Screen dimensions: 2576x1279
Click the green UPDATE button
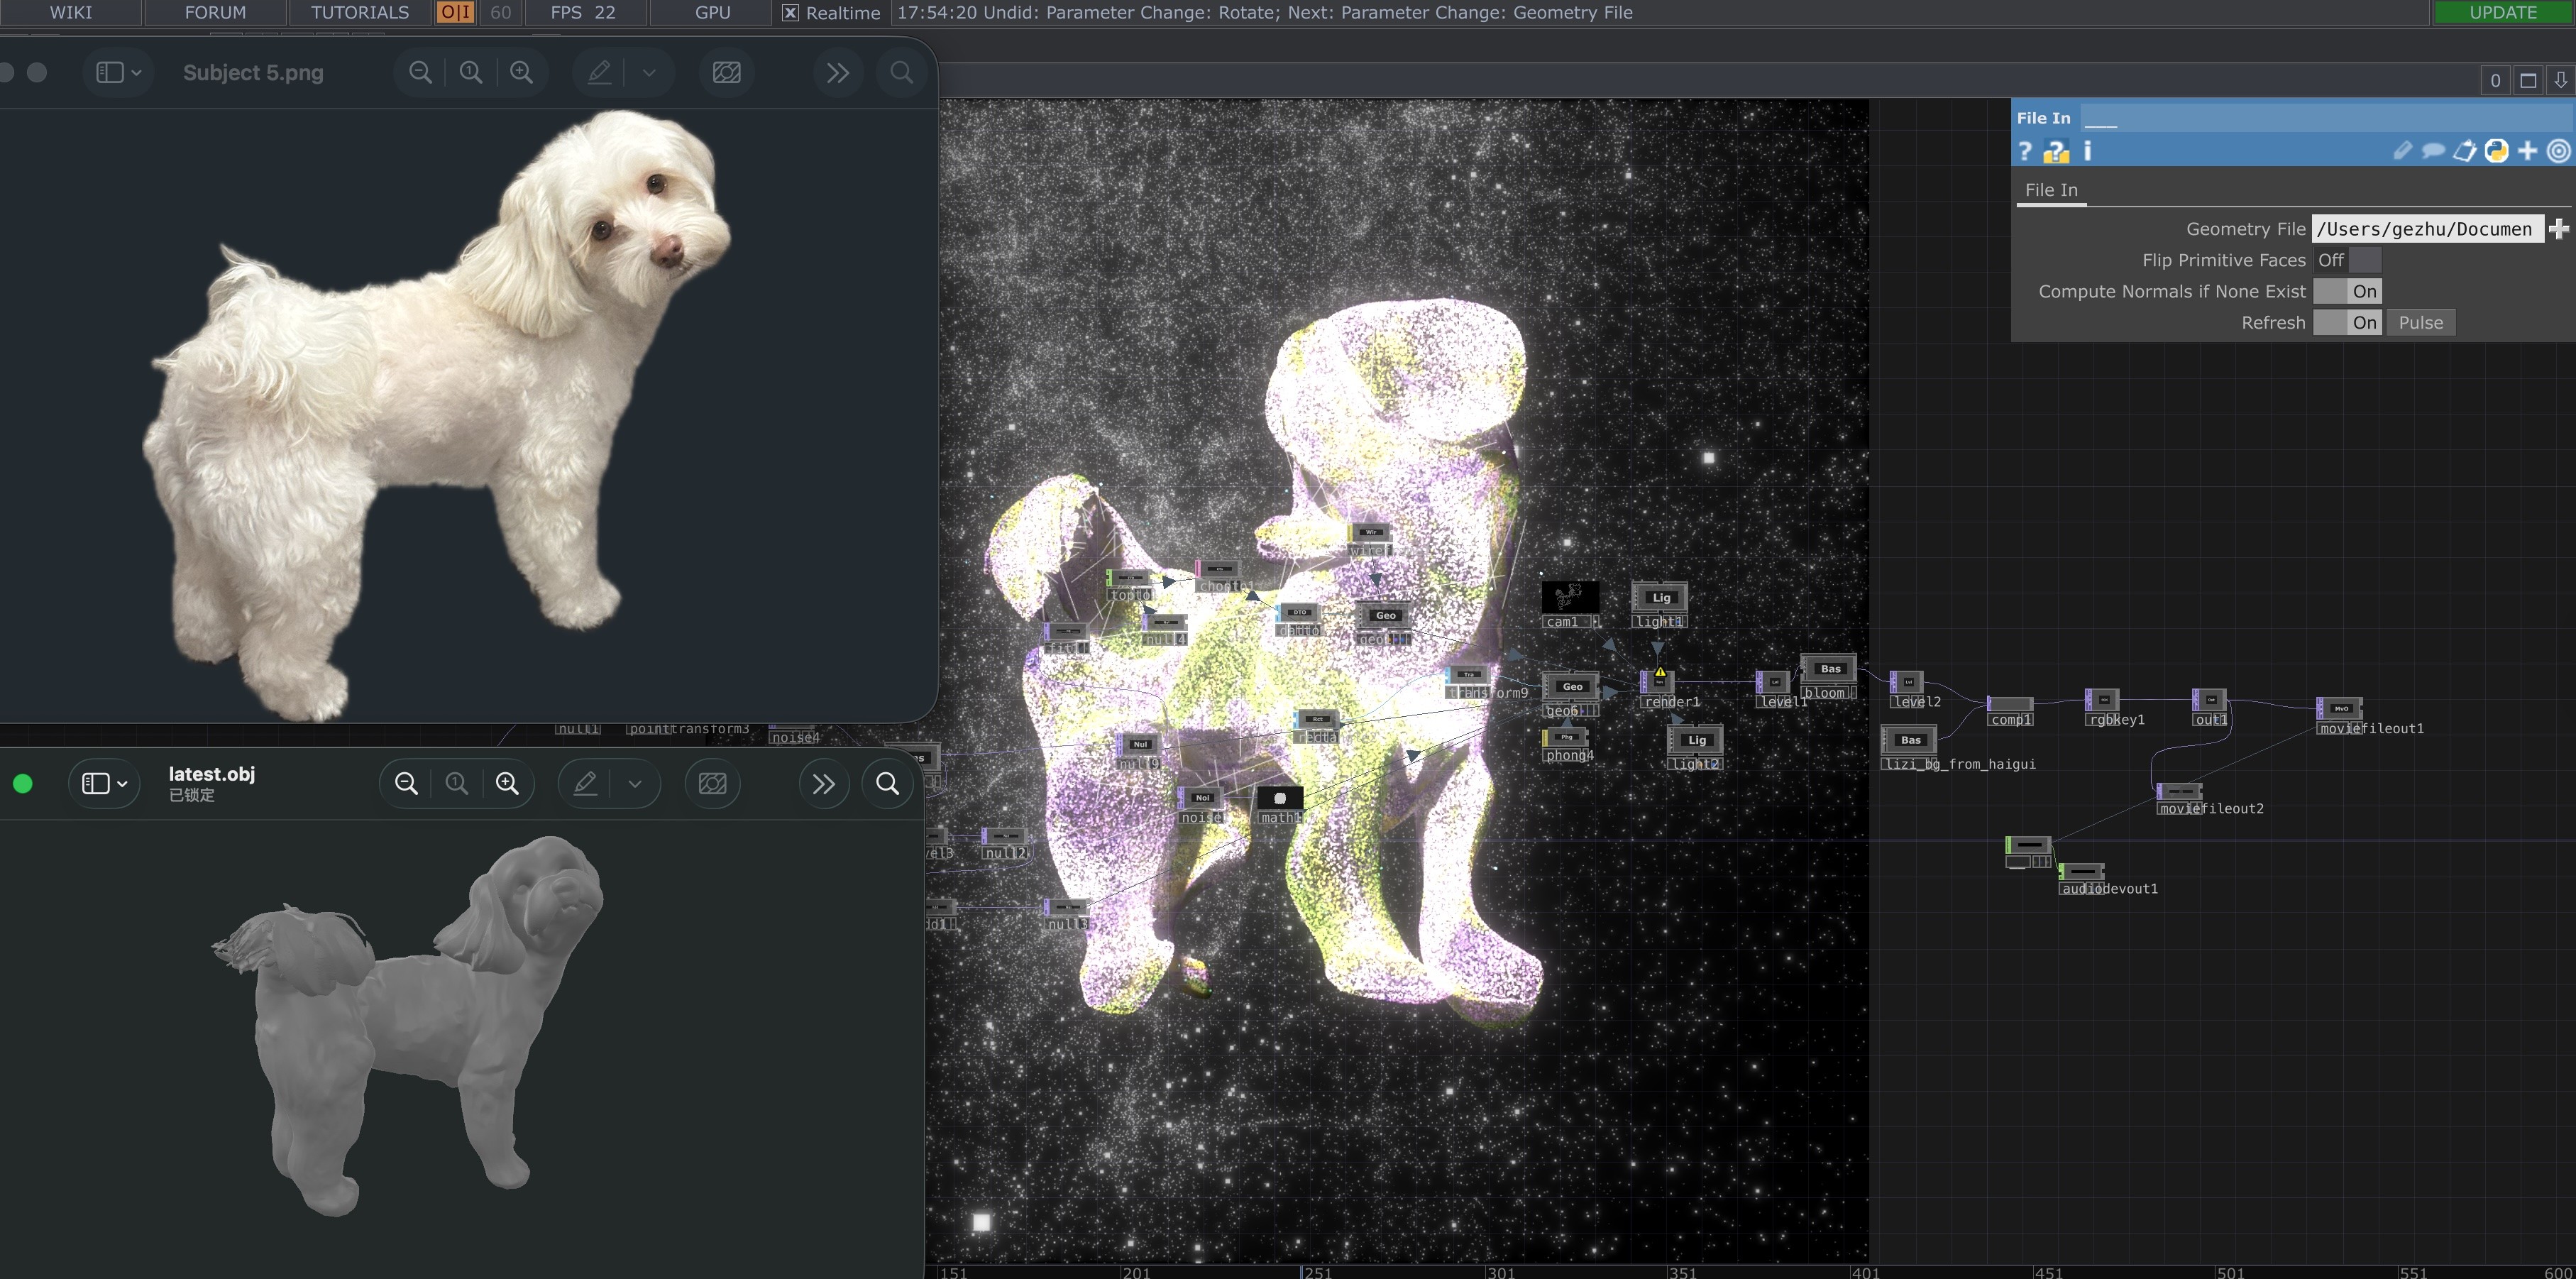point(2503,12)
